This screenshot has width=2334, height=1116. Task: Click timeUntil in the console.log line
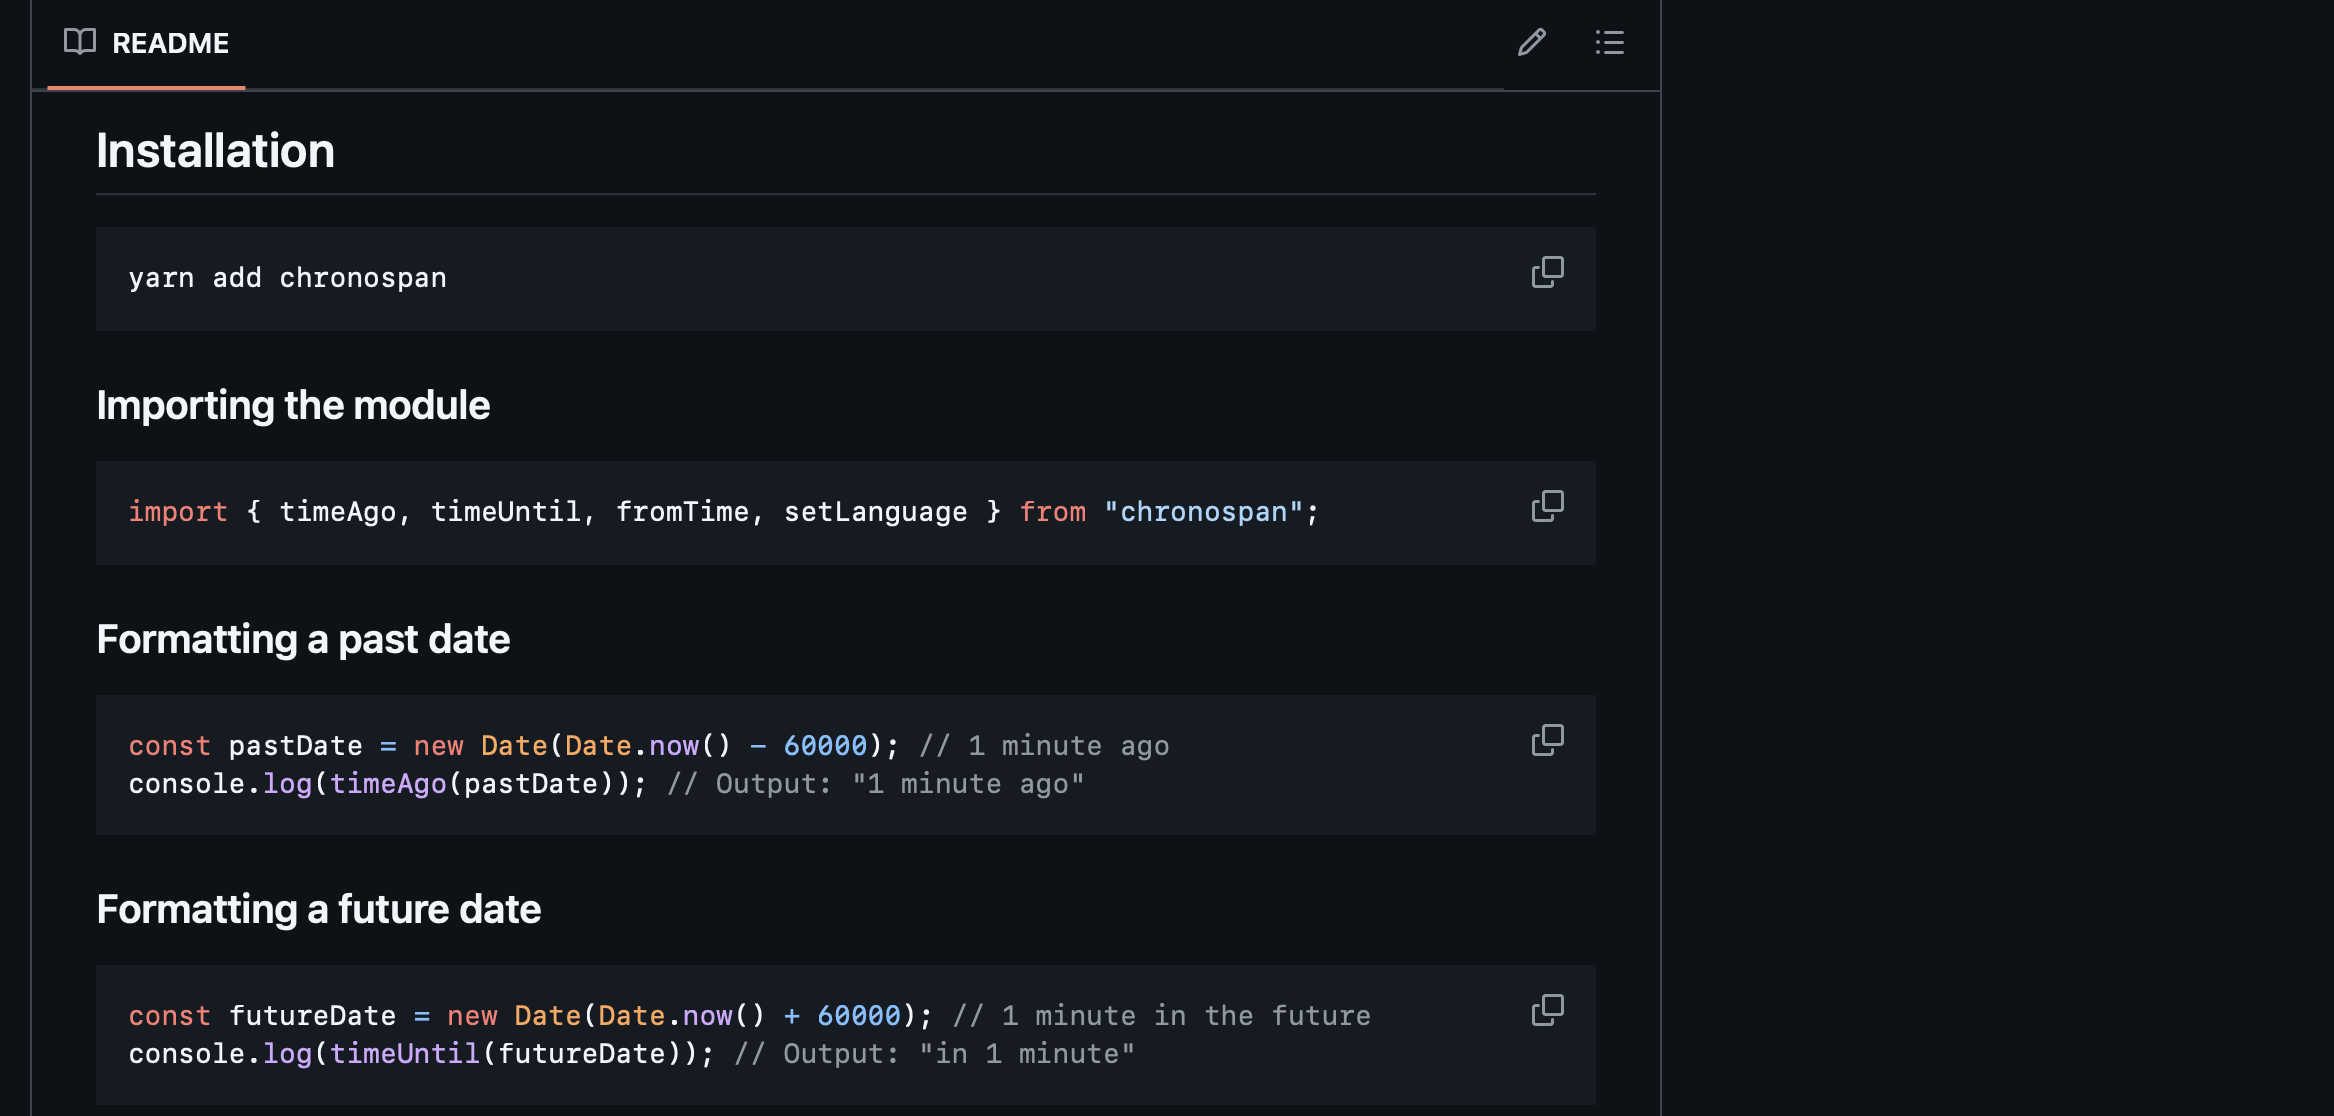click(x=404, y=1054)
